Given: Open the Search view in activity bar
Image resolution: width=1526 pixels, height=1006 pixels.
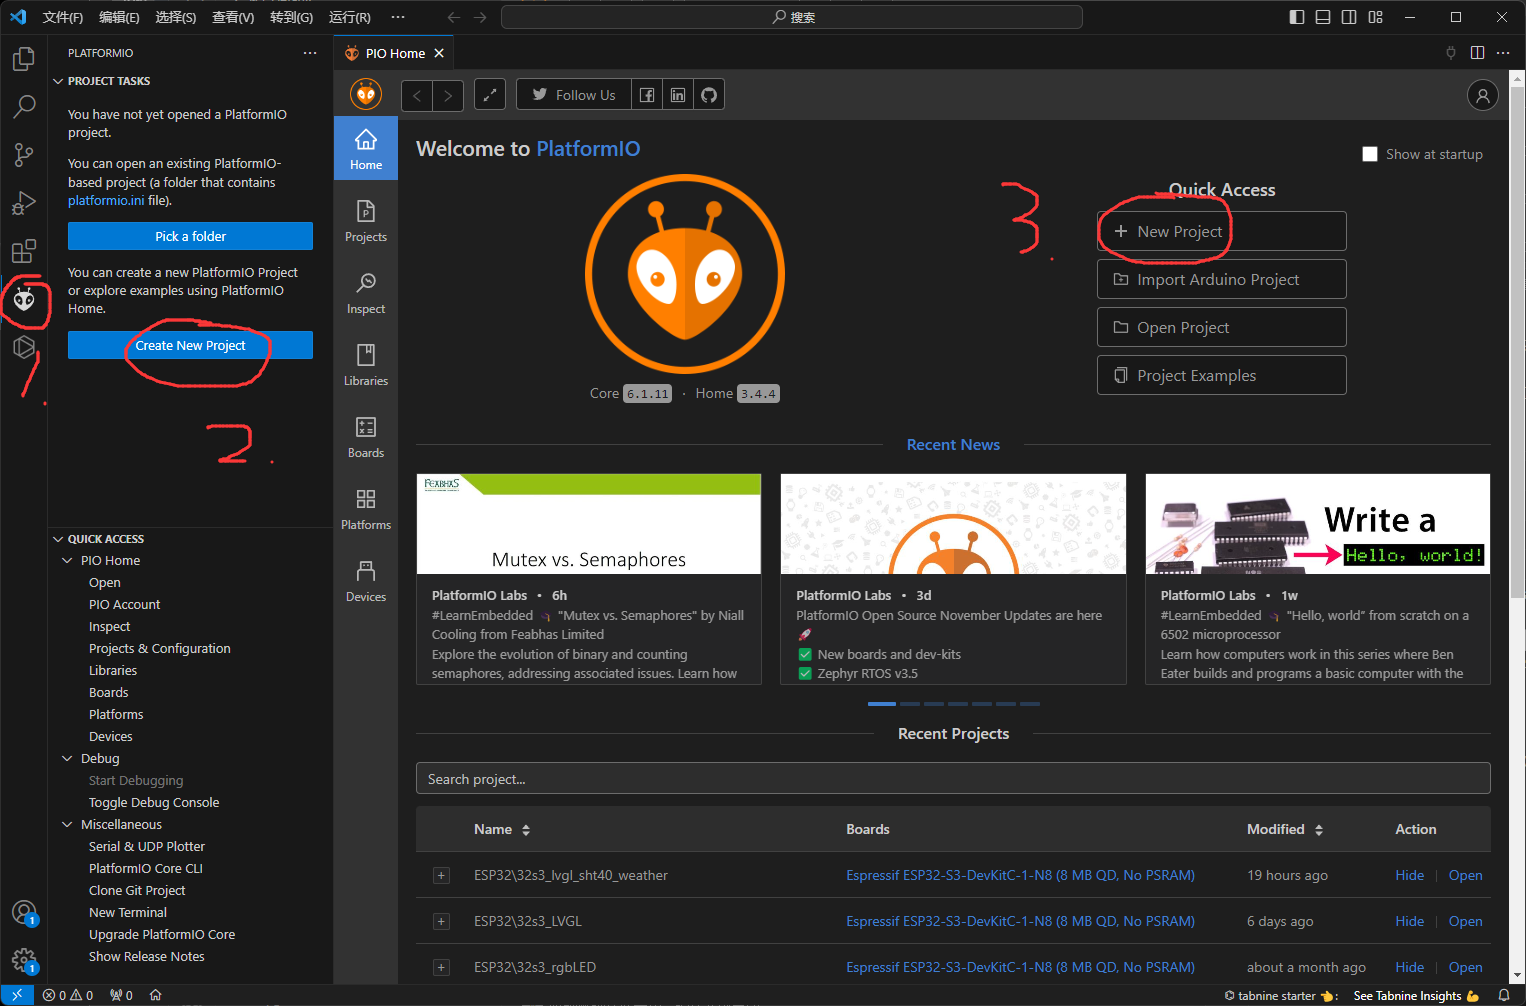Looking at the screenshot, I should (x=24, y=106).
